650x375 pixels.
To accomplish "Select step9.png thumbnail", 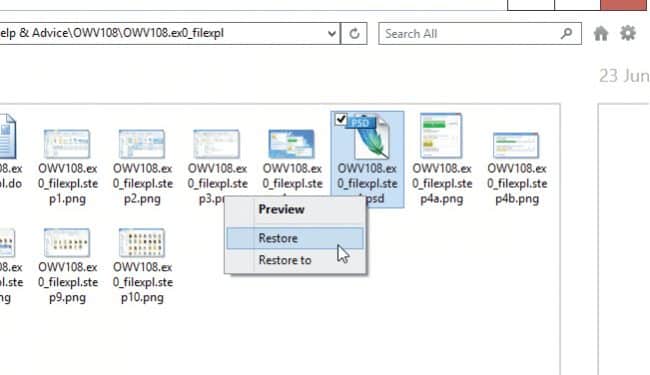I will (x=67, y=242).
